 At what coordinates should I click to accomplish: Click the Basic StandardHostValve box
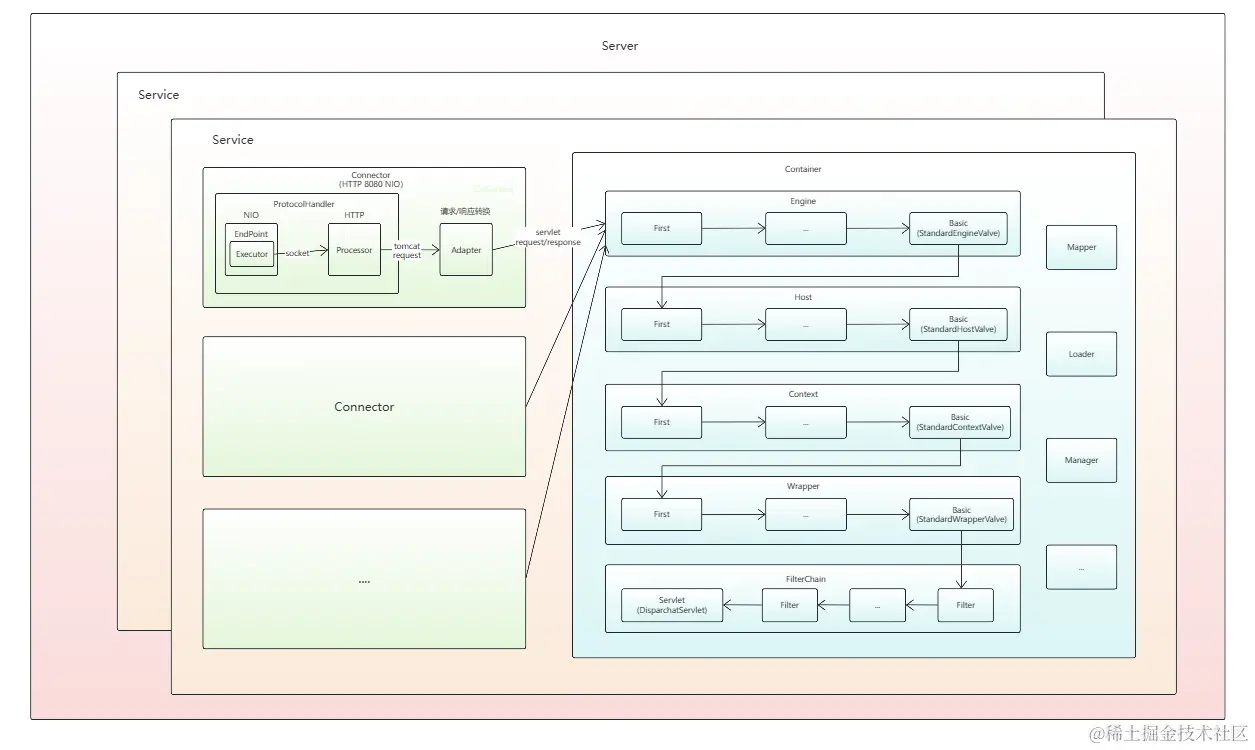click(x=959, y=324)
